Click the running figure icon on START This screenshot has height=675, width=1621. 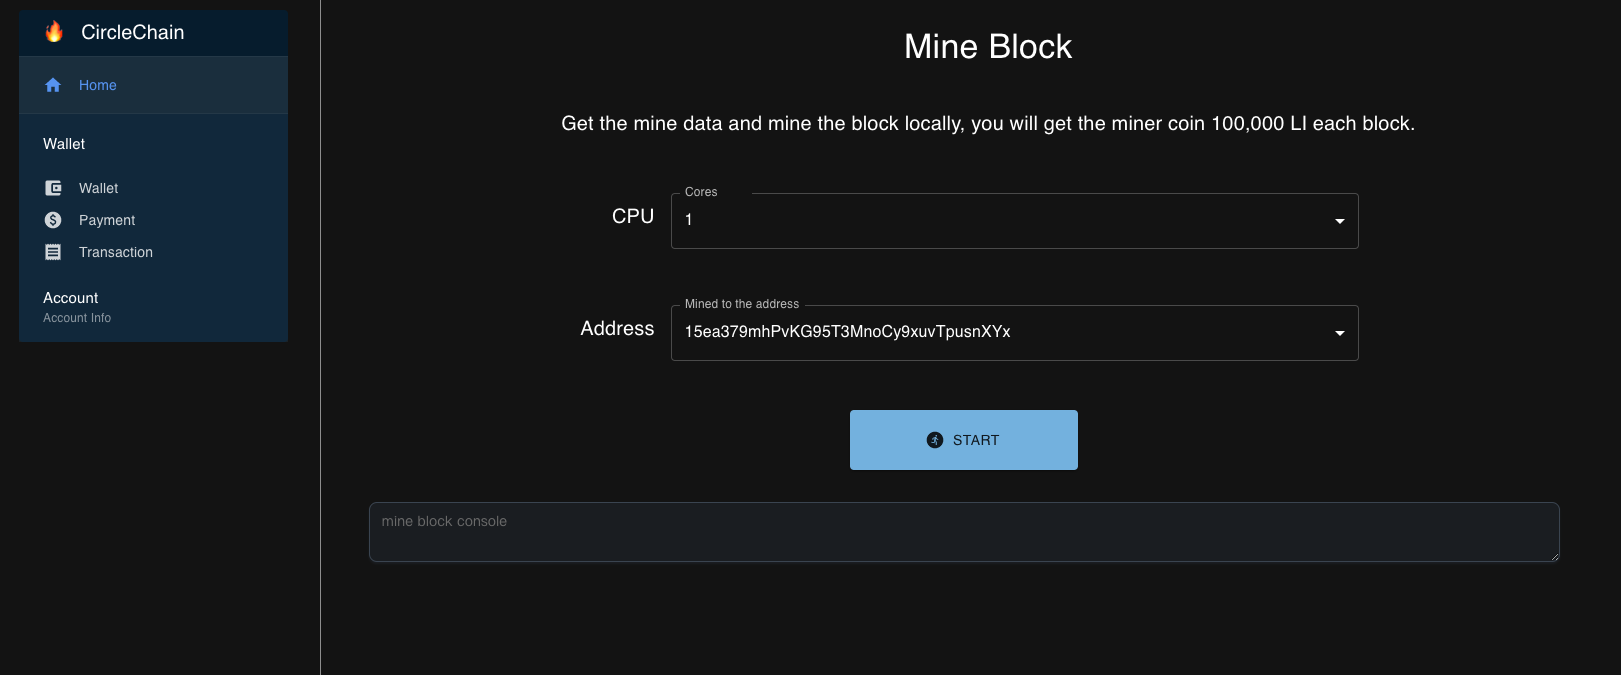tap(935, 440)
